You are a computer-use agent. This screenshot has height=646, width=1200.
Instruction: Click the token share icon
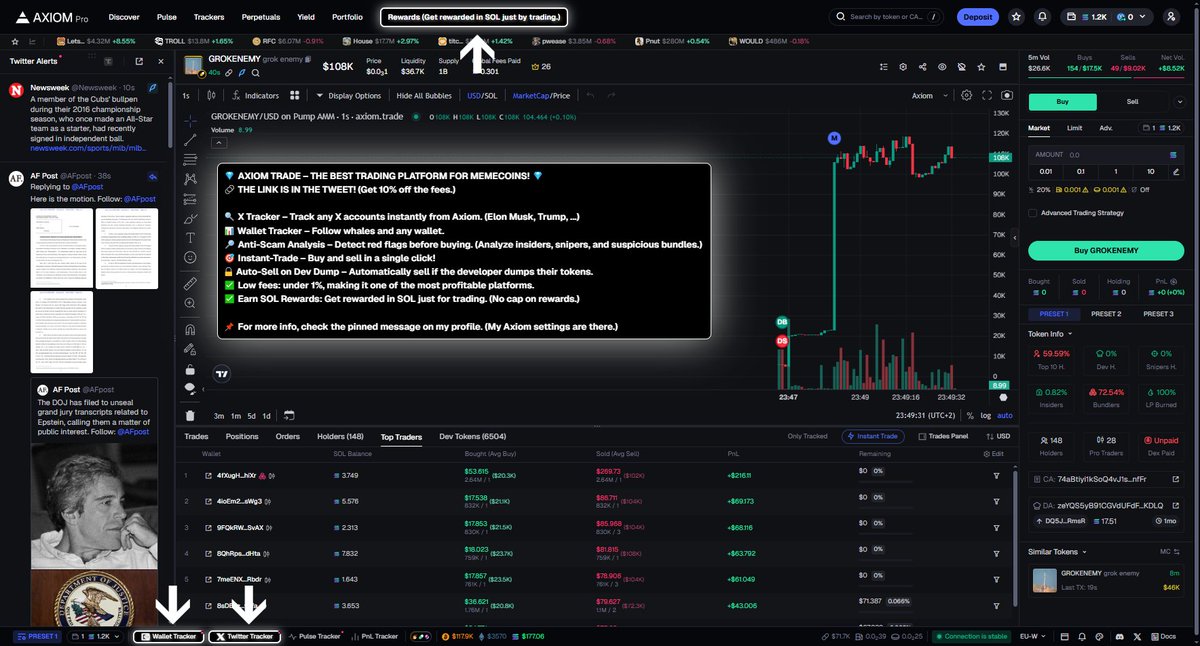click(922, 67)
